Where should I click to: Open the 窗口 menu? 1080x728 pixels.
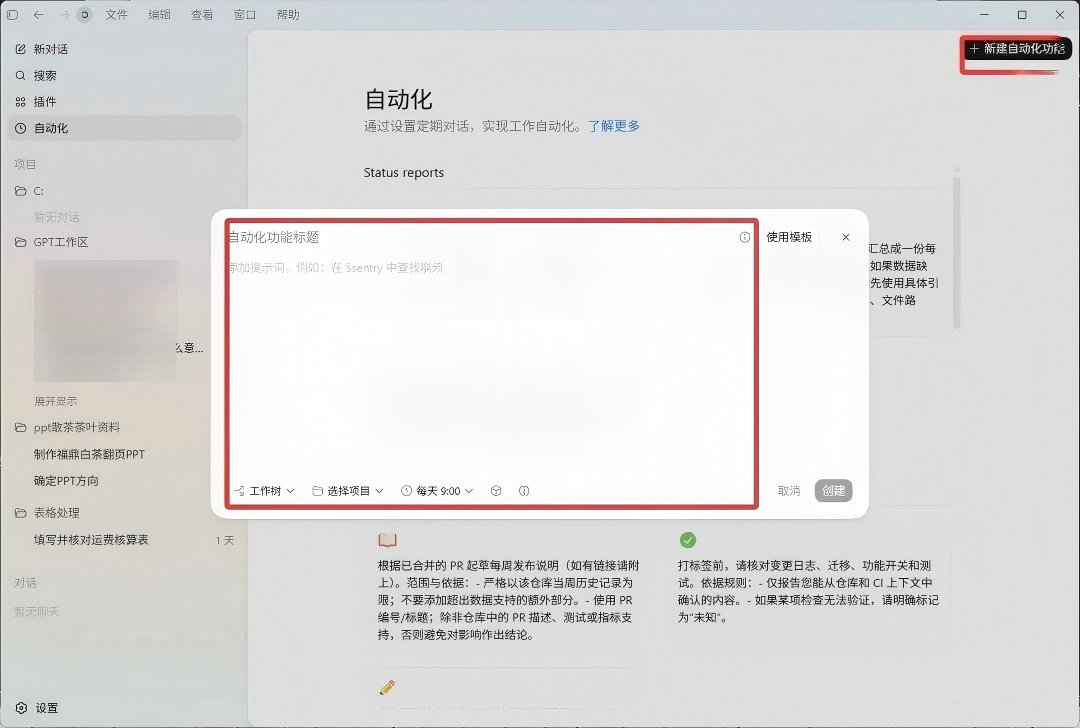tap(245, 14)
